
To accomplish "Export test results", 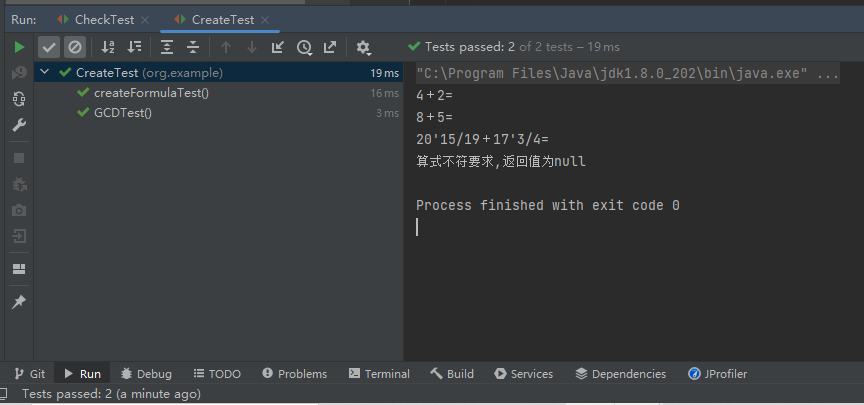I will pos(329,47).
